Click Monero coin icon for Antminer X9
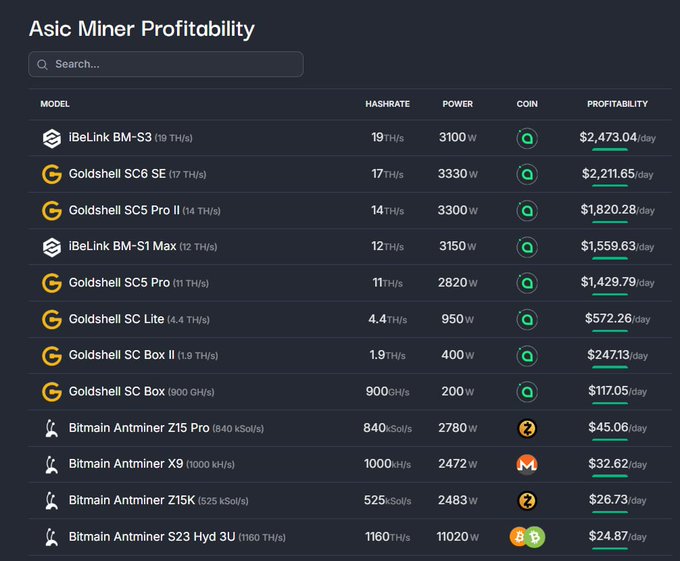The image size is (680, 561). pos(527,464)
